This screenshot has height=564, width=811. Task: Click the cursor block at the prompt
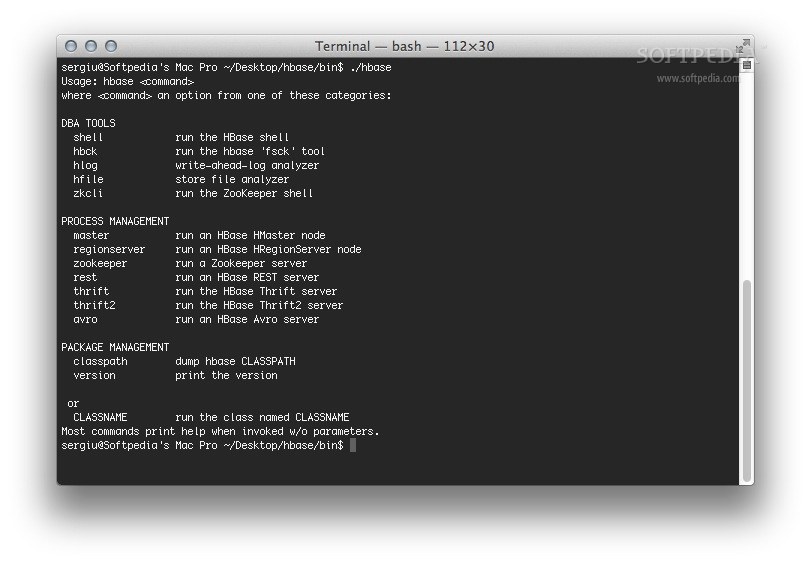(x=353, y=445)
